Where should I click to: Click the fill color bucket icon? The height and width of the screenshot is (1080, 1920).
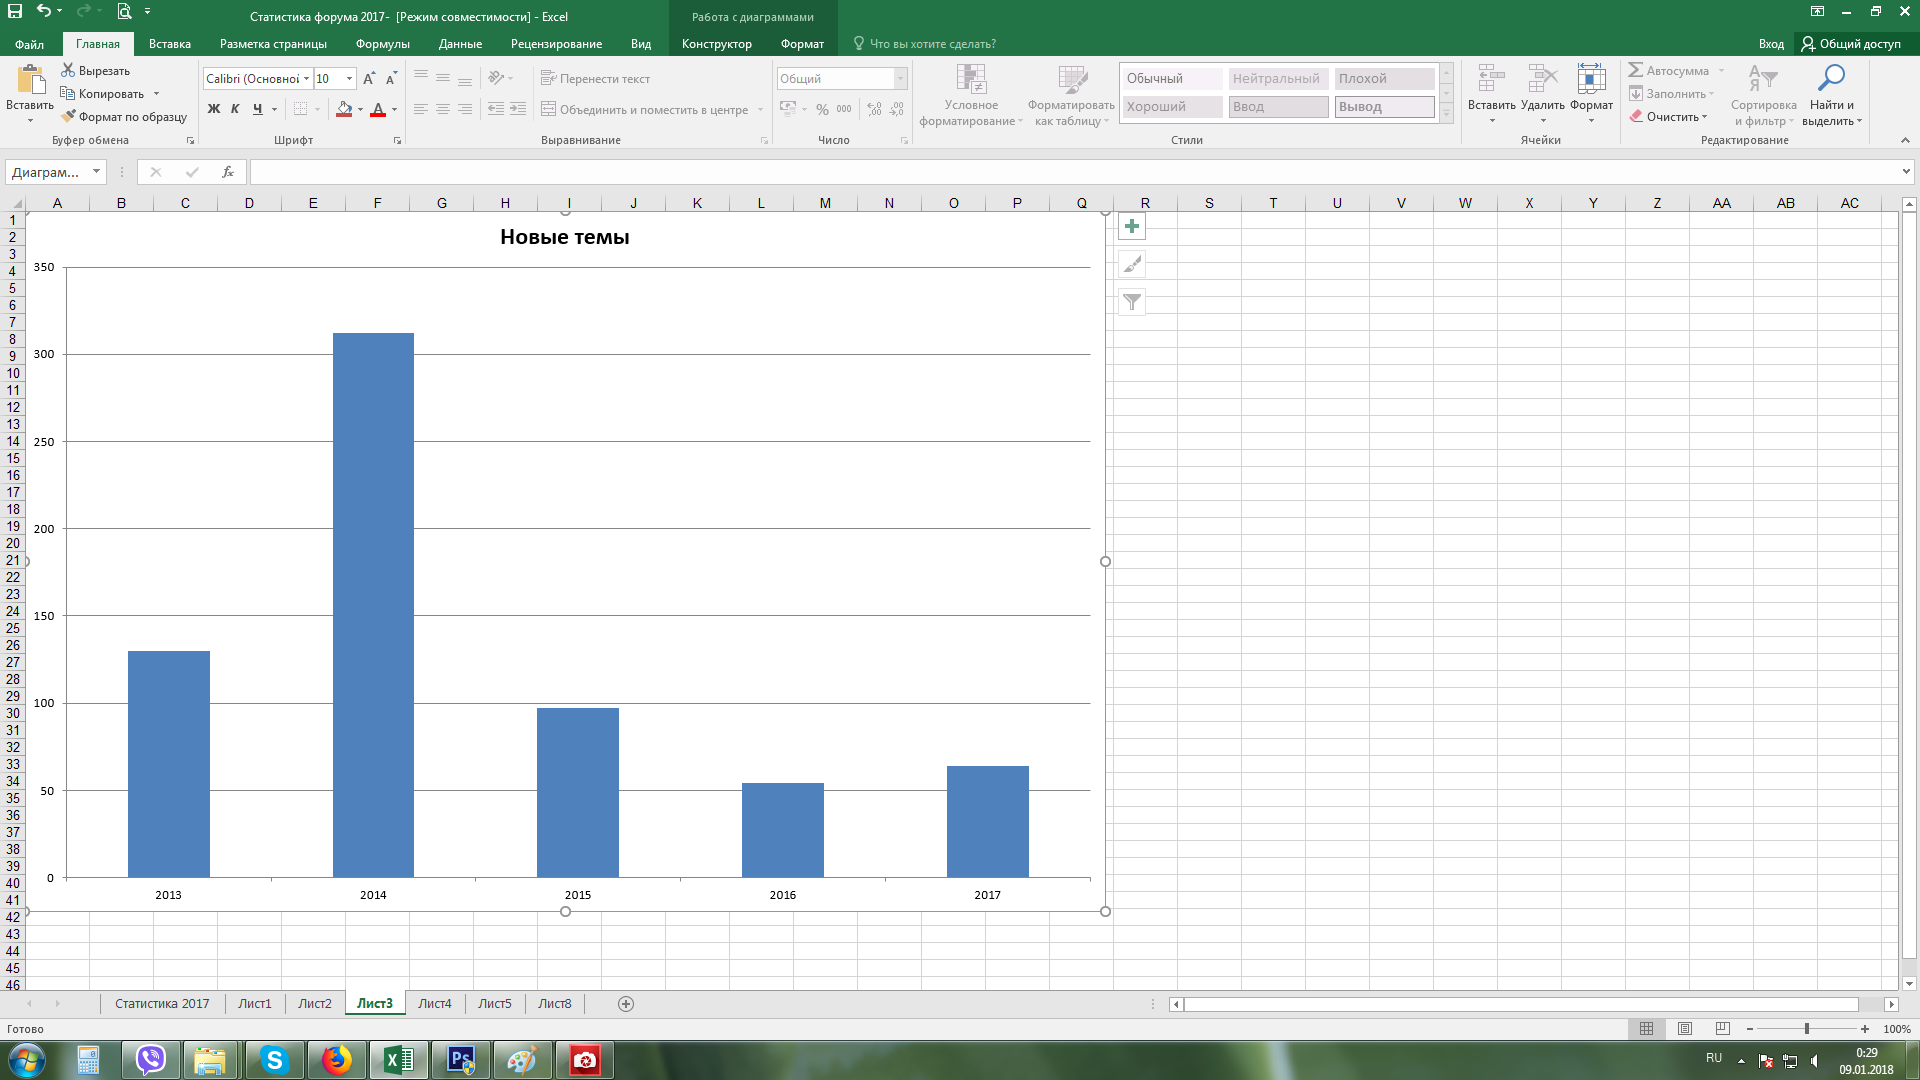(344, 109)
